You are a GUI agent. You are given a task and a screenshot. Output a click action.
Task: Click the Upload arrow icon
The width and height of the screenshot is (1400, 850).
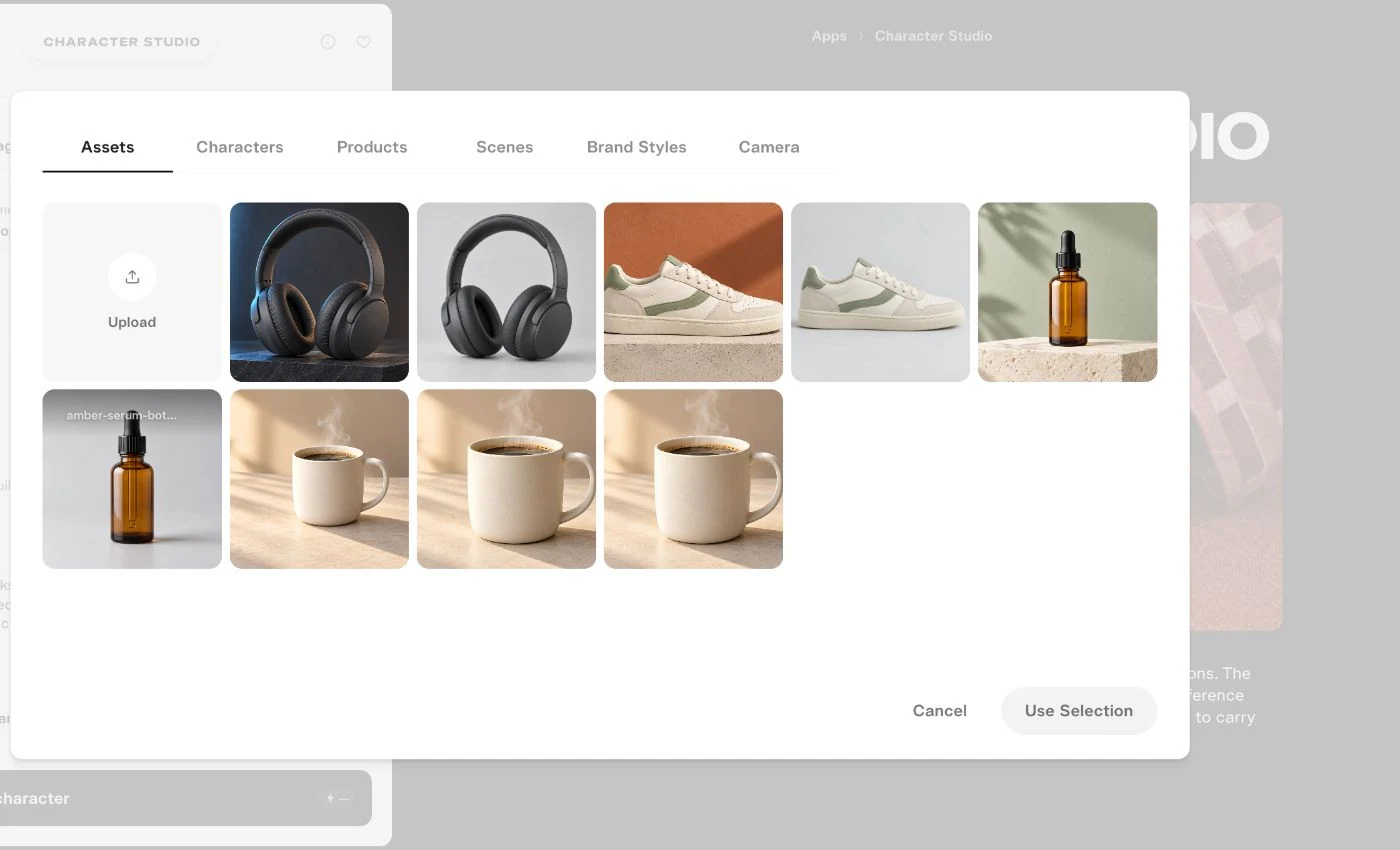pyautogui.click(x=132, y=277)
